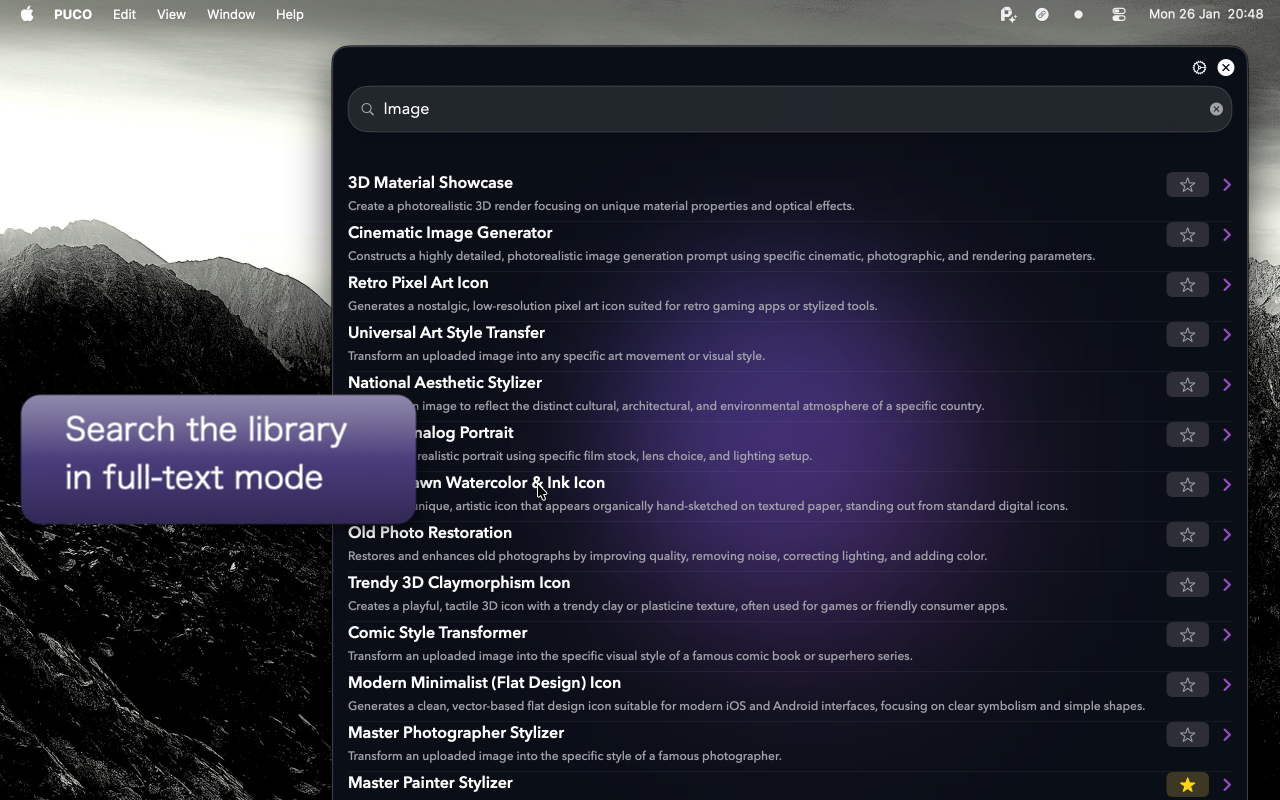This screenshot has width=1280, height=800.
Task: Select the 3D Material Showcase prompt
Action: (x=430, y=182)
